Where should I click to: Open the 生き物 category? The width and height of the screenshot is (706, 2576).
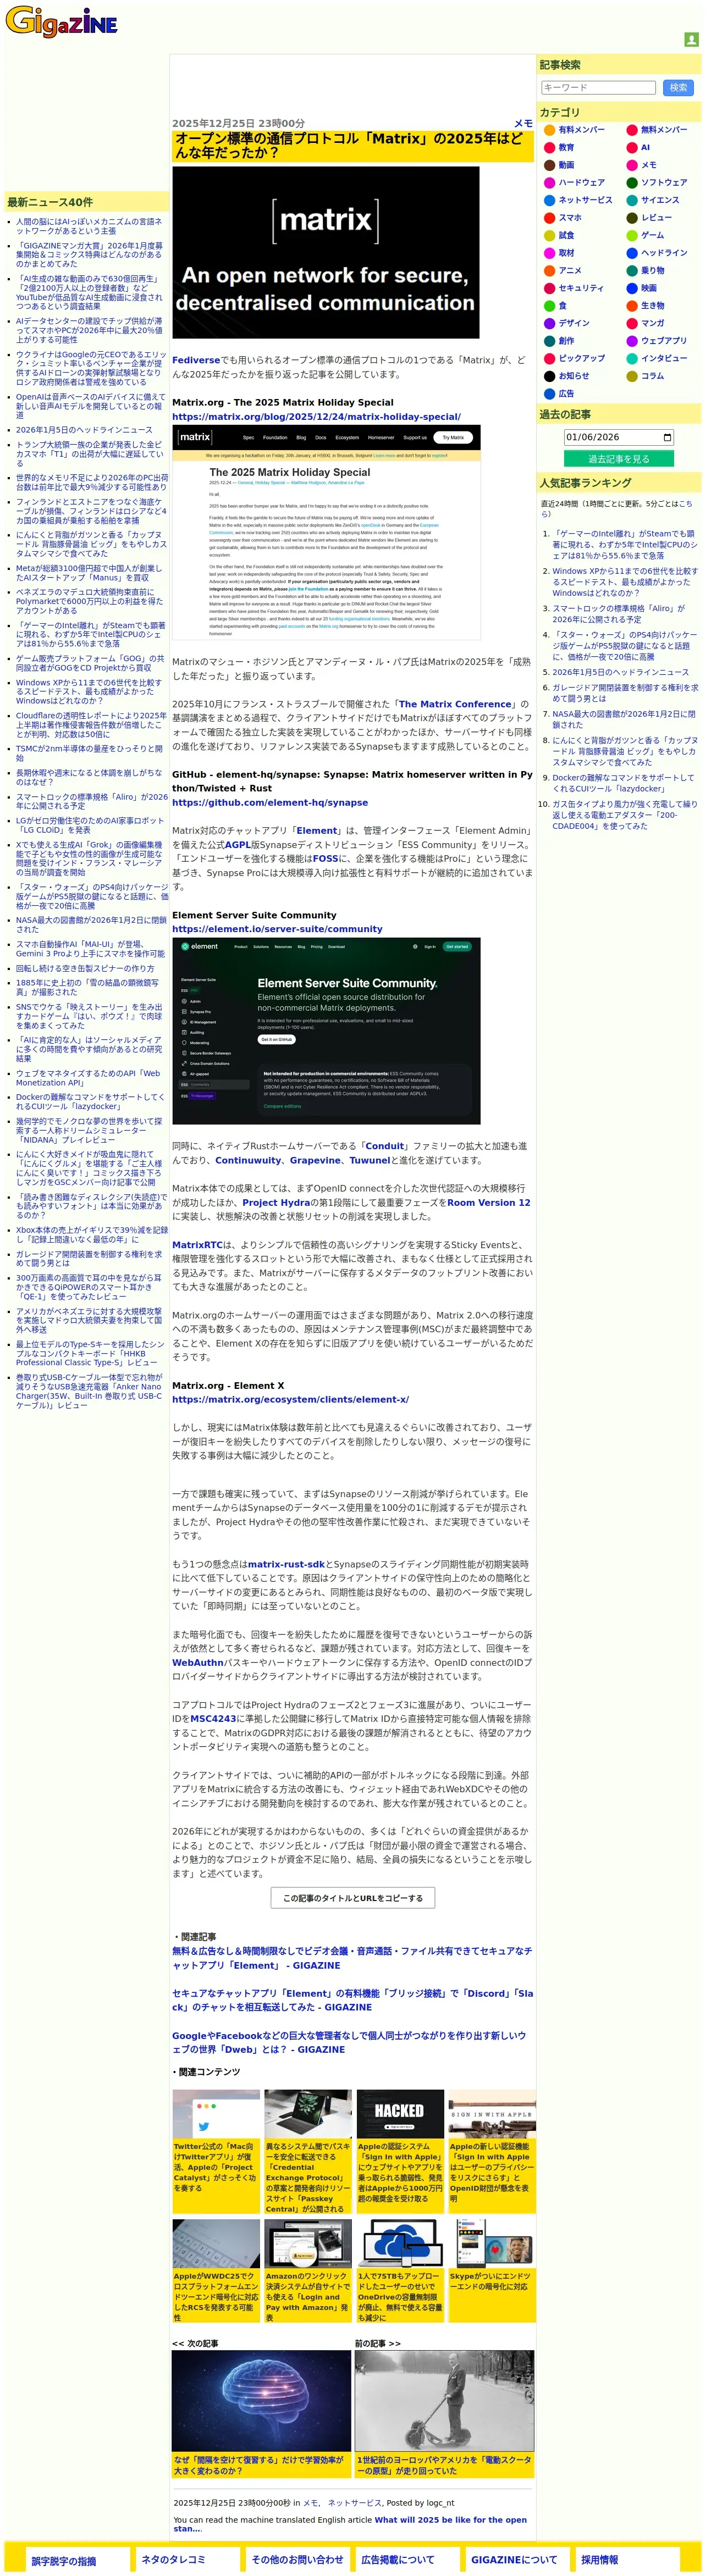click(652, 306)
